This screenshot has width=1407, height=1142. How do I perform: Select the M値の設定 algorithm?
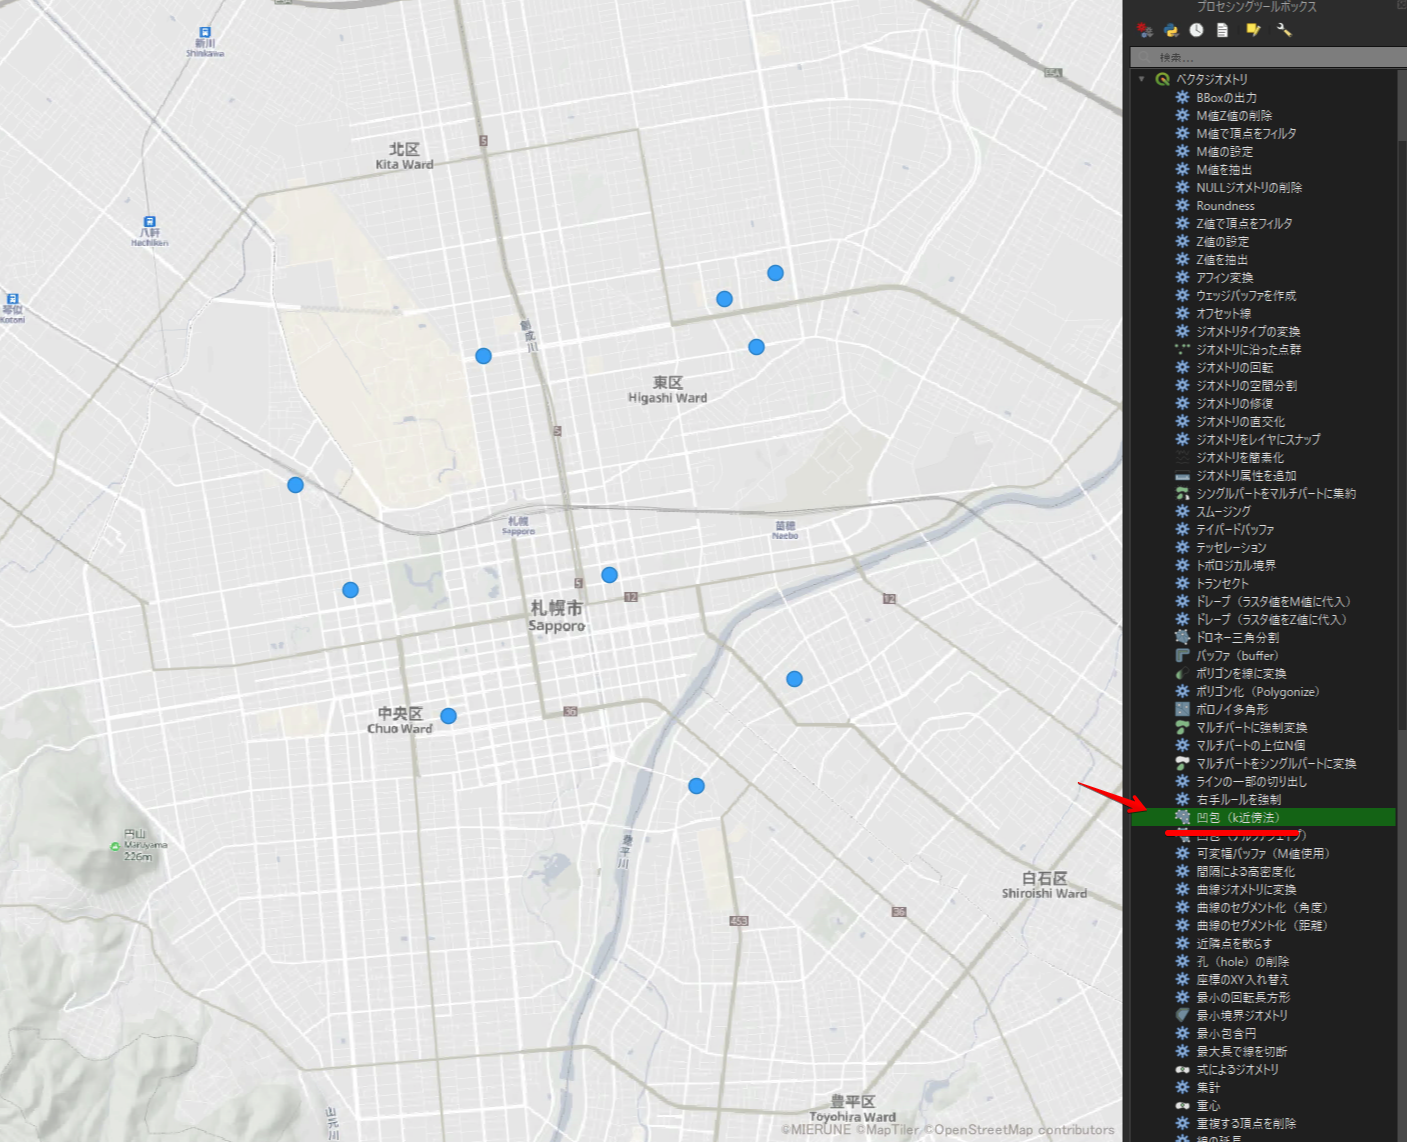(1224, 151)
